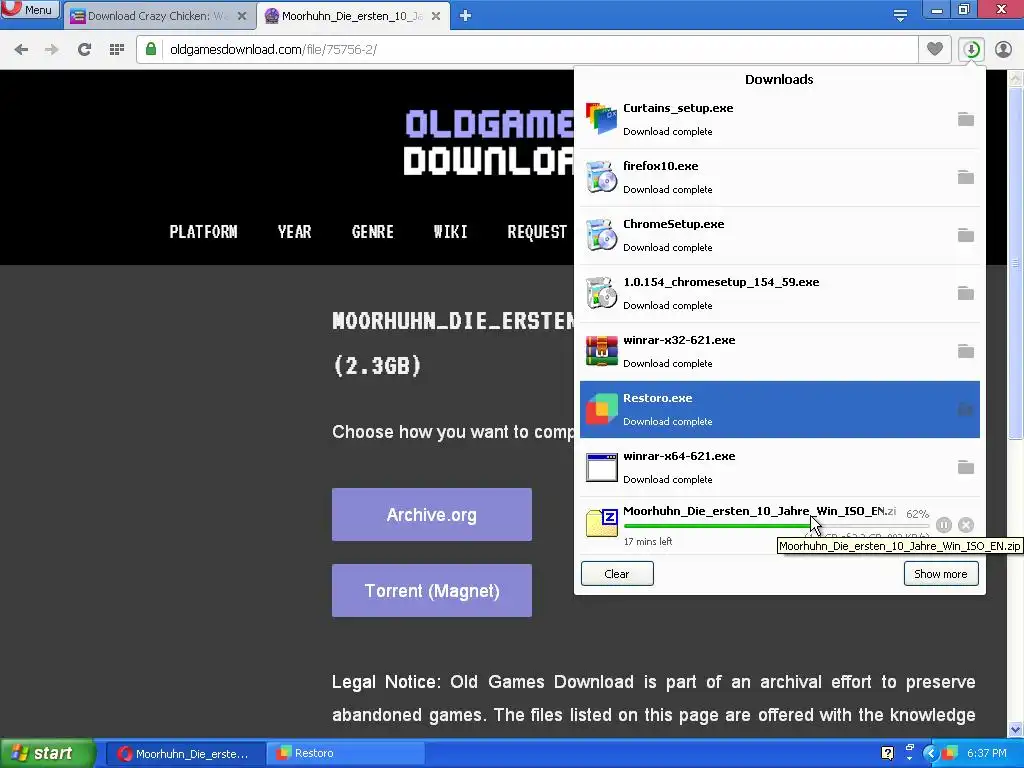Open the Opera Menu button

pyautogui.click(x=30, y=9)
